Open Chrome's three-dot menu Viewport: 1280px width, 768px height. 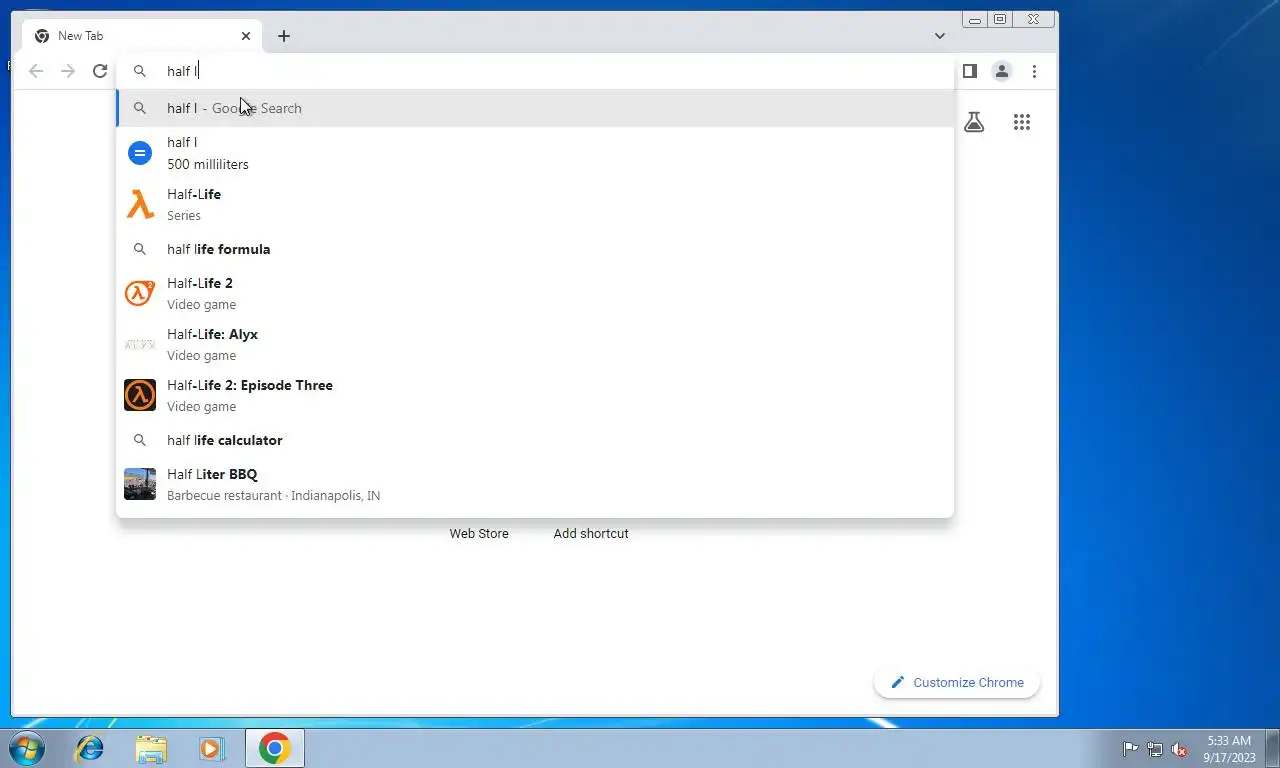pyautogui.click(x=1034, y=71)
